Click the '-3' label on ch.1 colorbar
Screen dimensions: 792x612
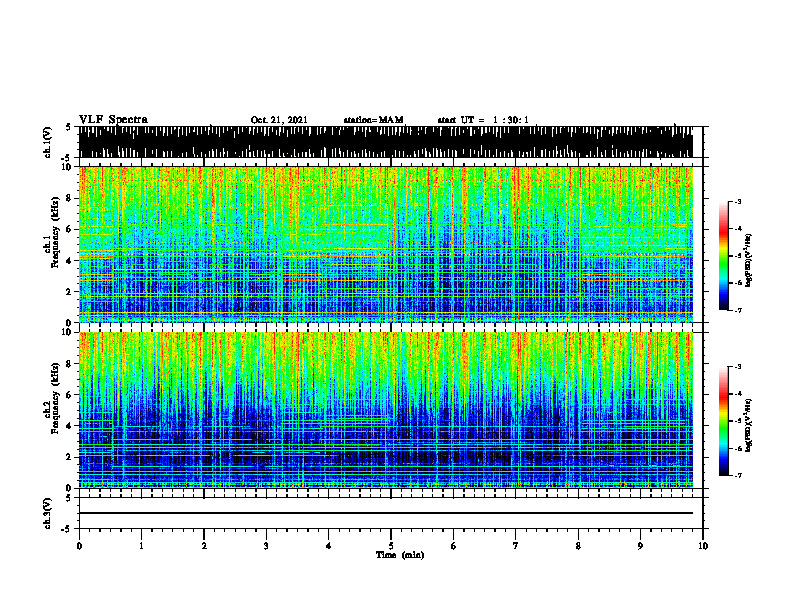(738, 201)
